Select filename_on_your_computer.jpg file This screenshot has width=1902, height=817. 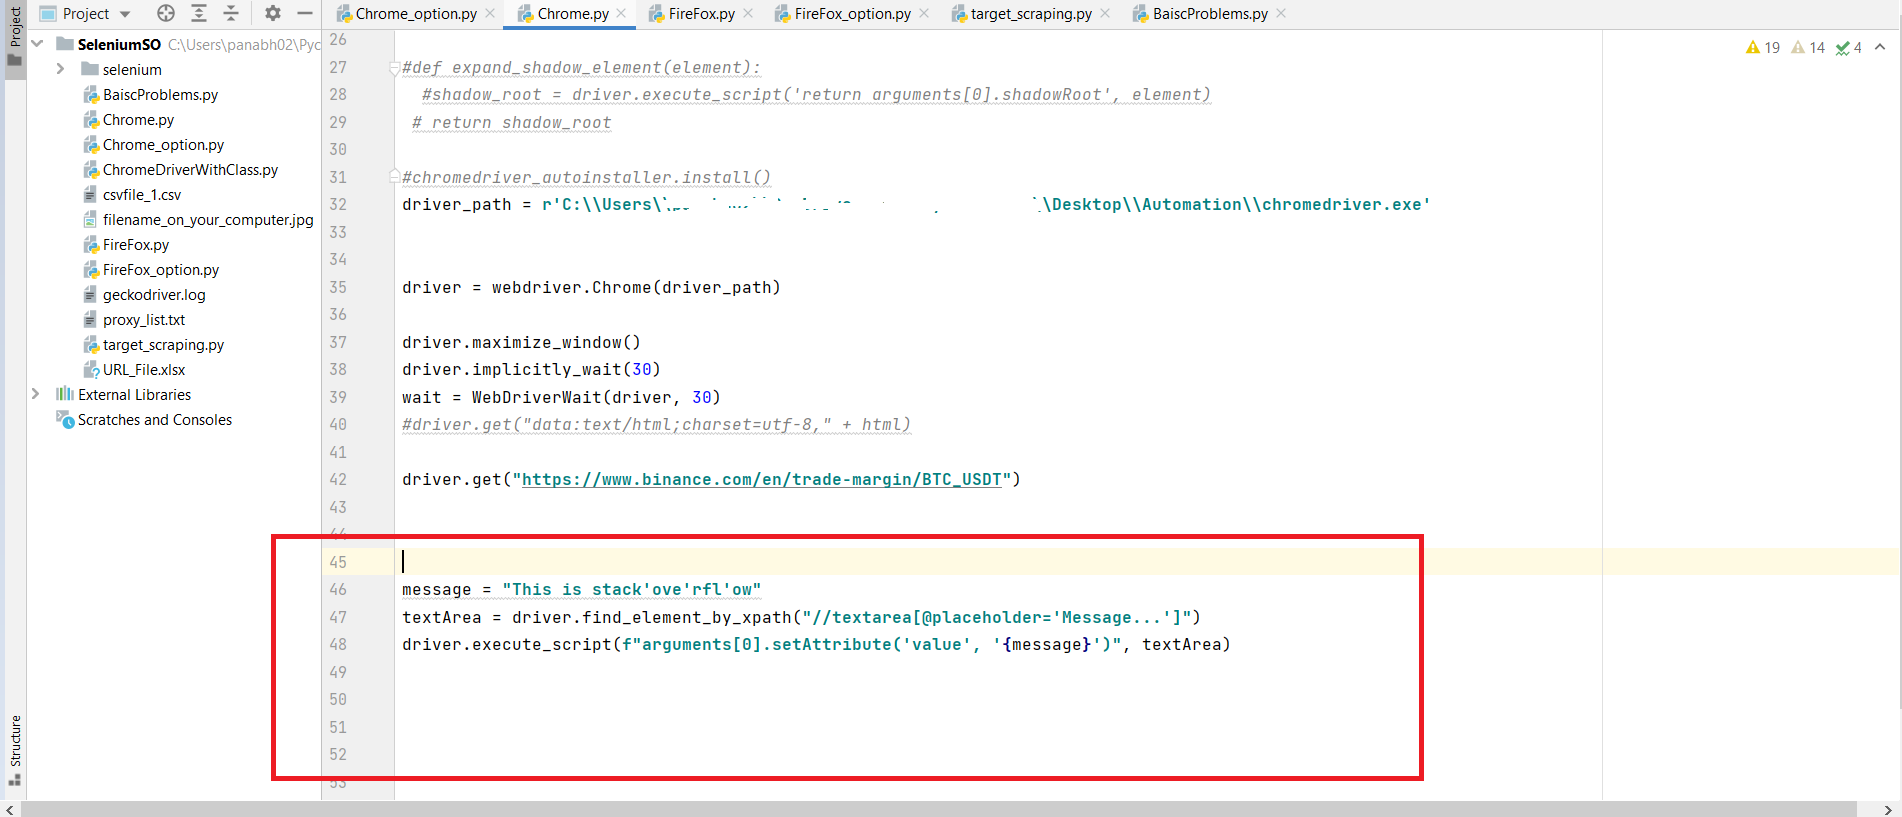click(208, 219)
